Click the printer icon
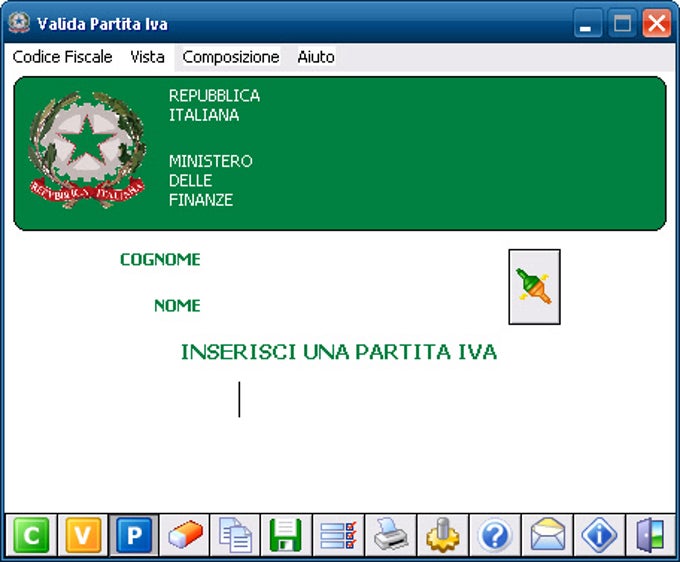The width and height of the screenshot is (680, 562). click(391, 535)
